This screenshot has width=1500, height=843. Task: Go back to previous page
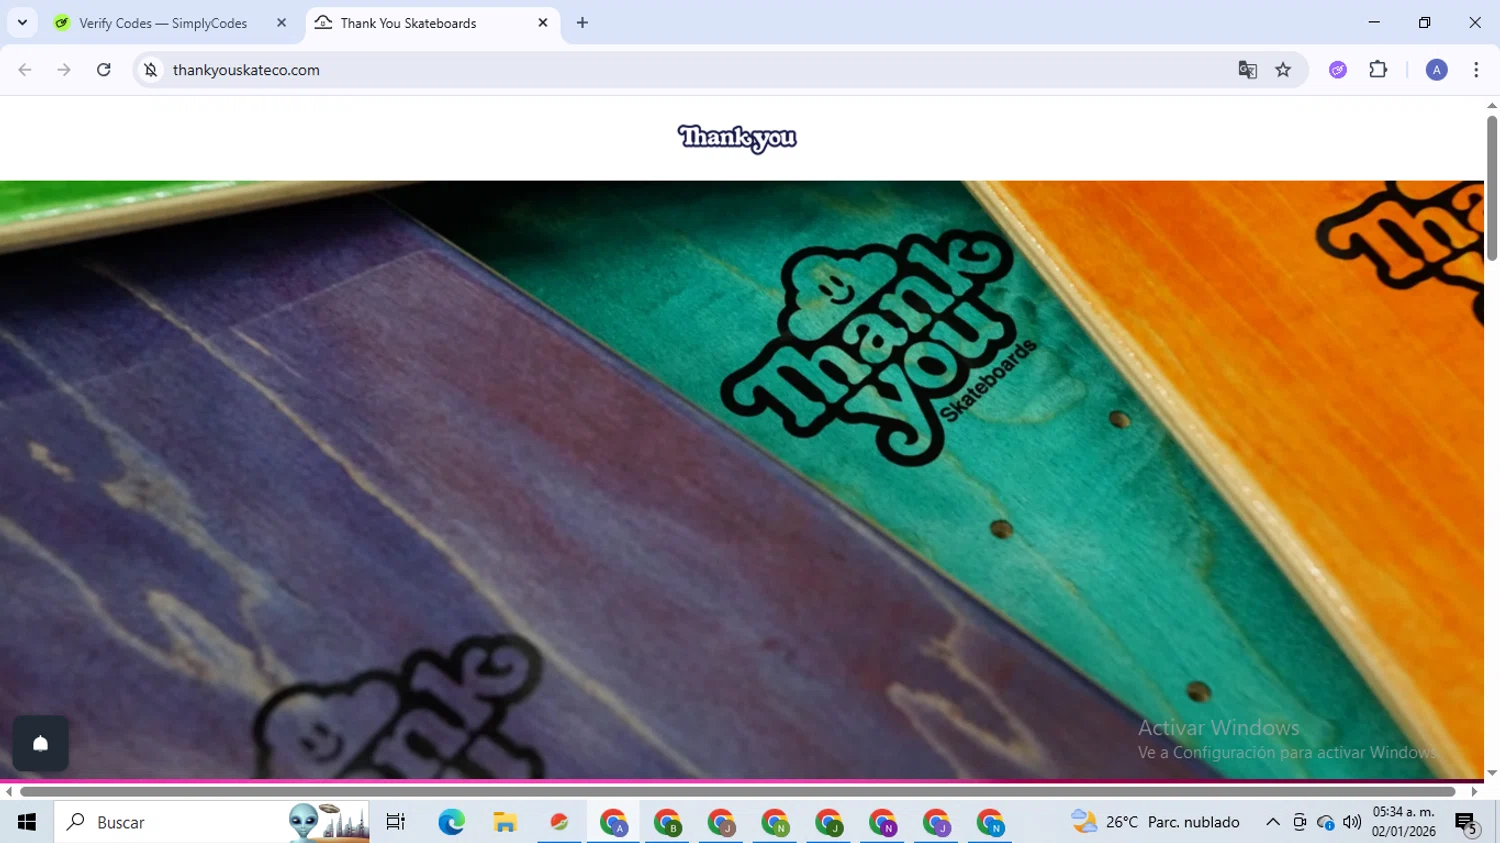[x=25, y=70]
